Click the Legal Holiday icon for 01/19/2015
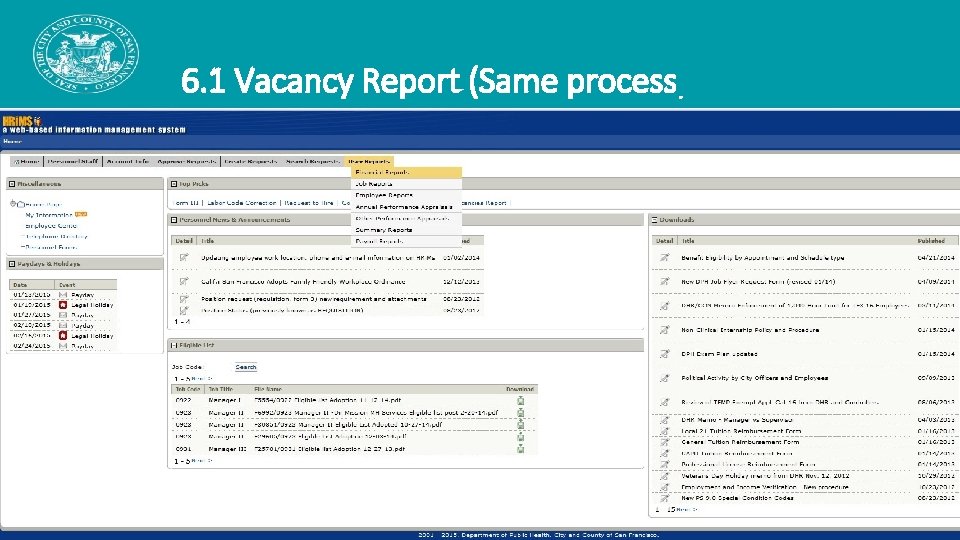960x540 pixels. pyautogui.click(x=62, y=305)
